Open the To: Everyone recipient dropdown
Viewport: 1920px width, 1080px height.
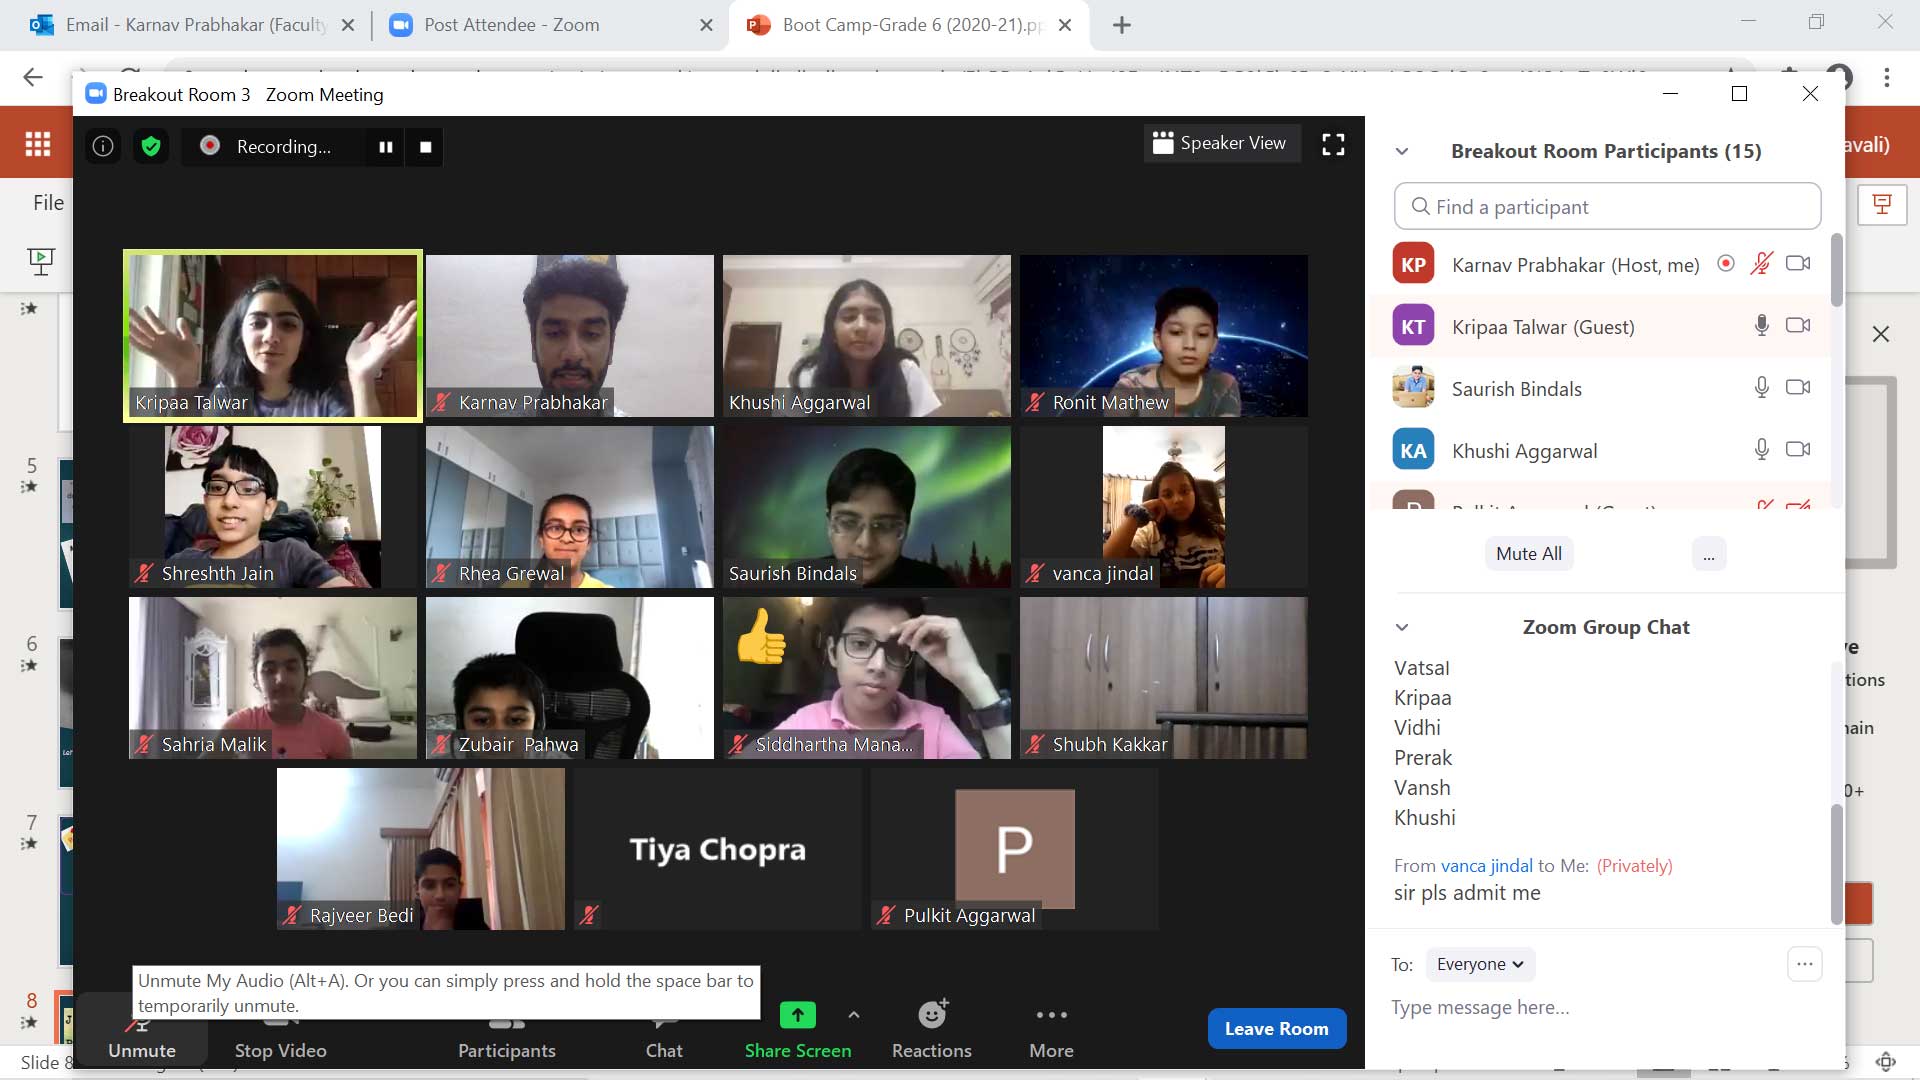[1480, 965]
